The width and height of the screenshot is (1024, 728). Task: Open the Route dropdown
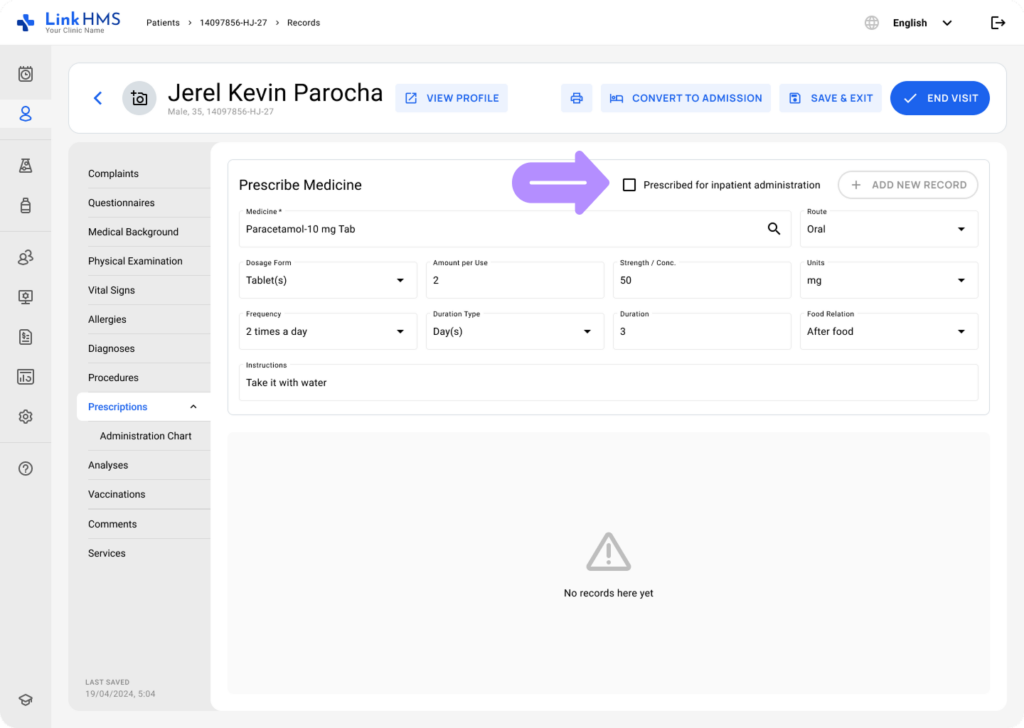pos(888,229)
